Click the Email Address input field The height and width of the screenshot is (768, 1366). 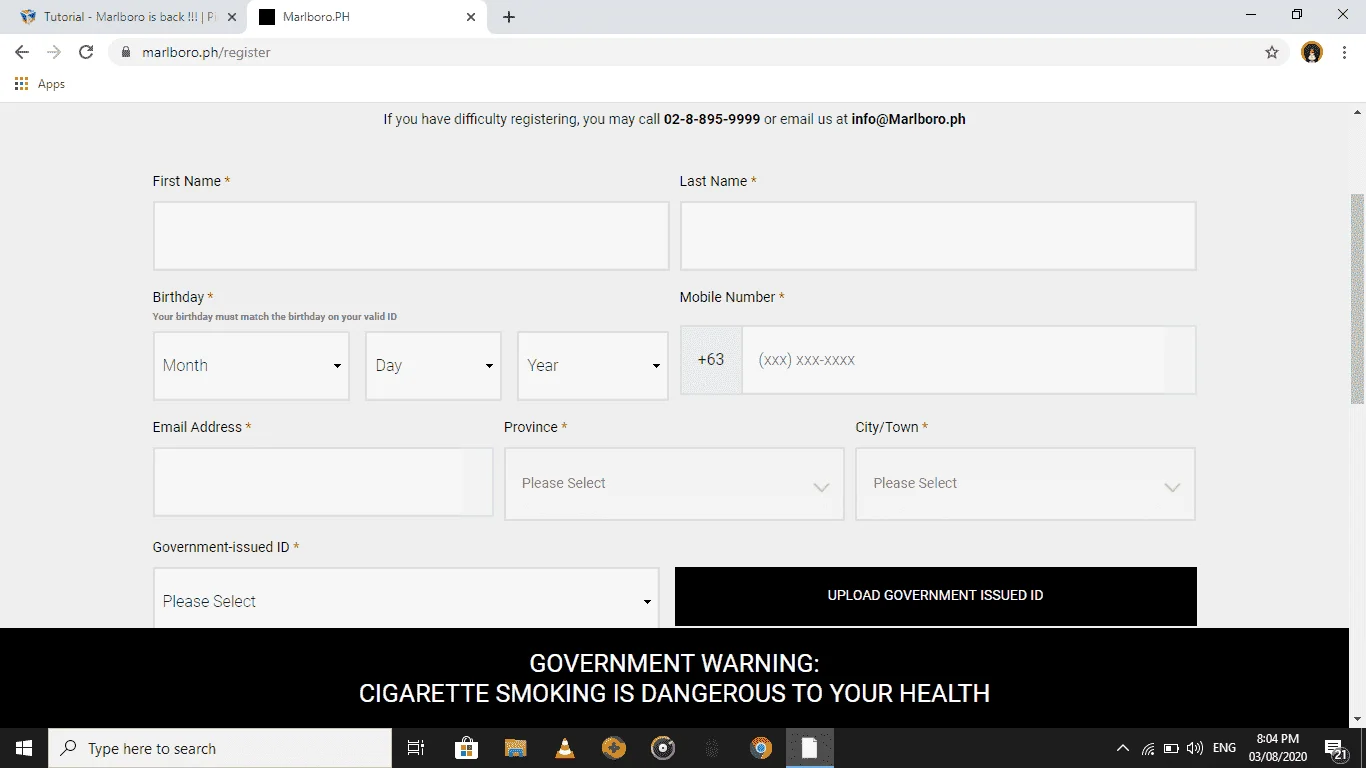click(x=323, y=482)
